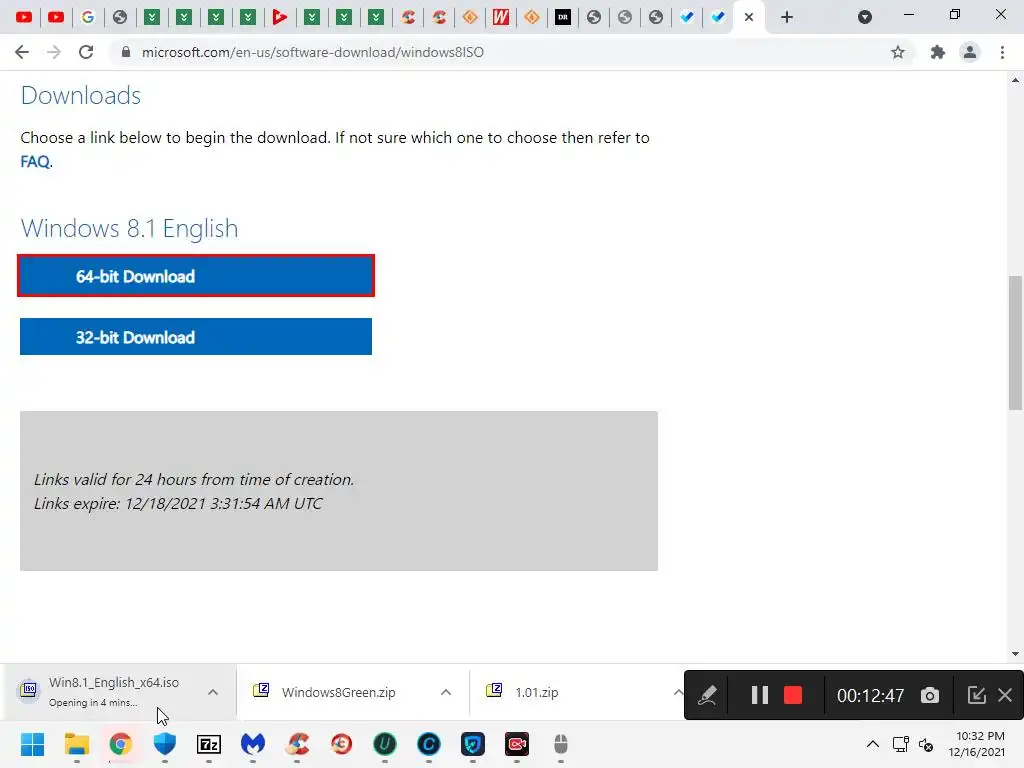The width and height of the screenshot is (1024, 768).
Task: Switch to the red W icon tab
Action: coord(501,17)
